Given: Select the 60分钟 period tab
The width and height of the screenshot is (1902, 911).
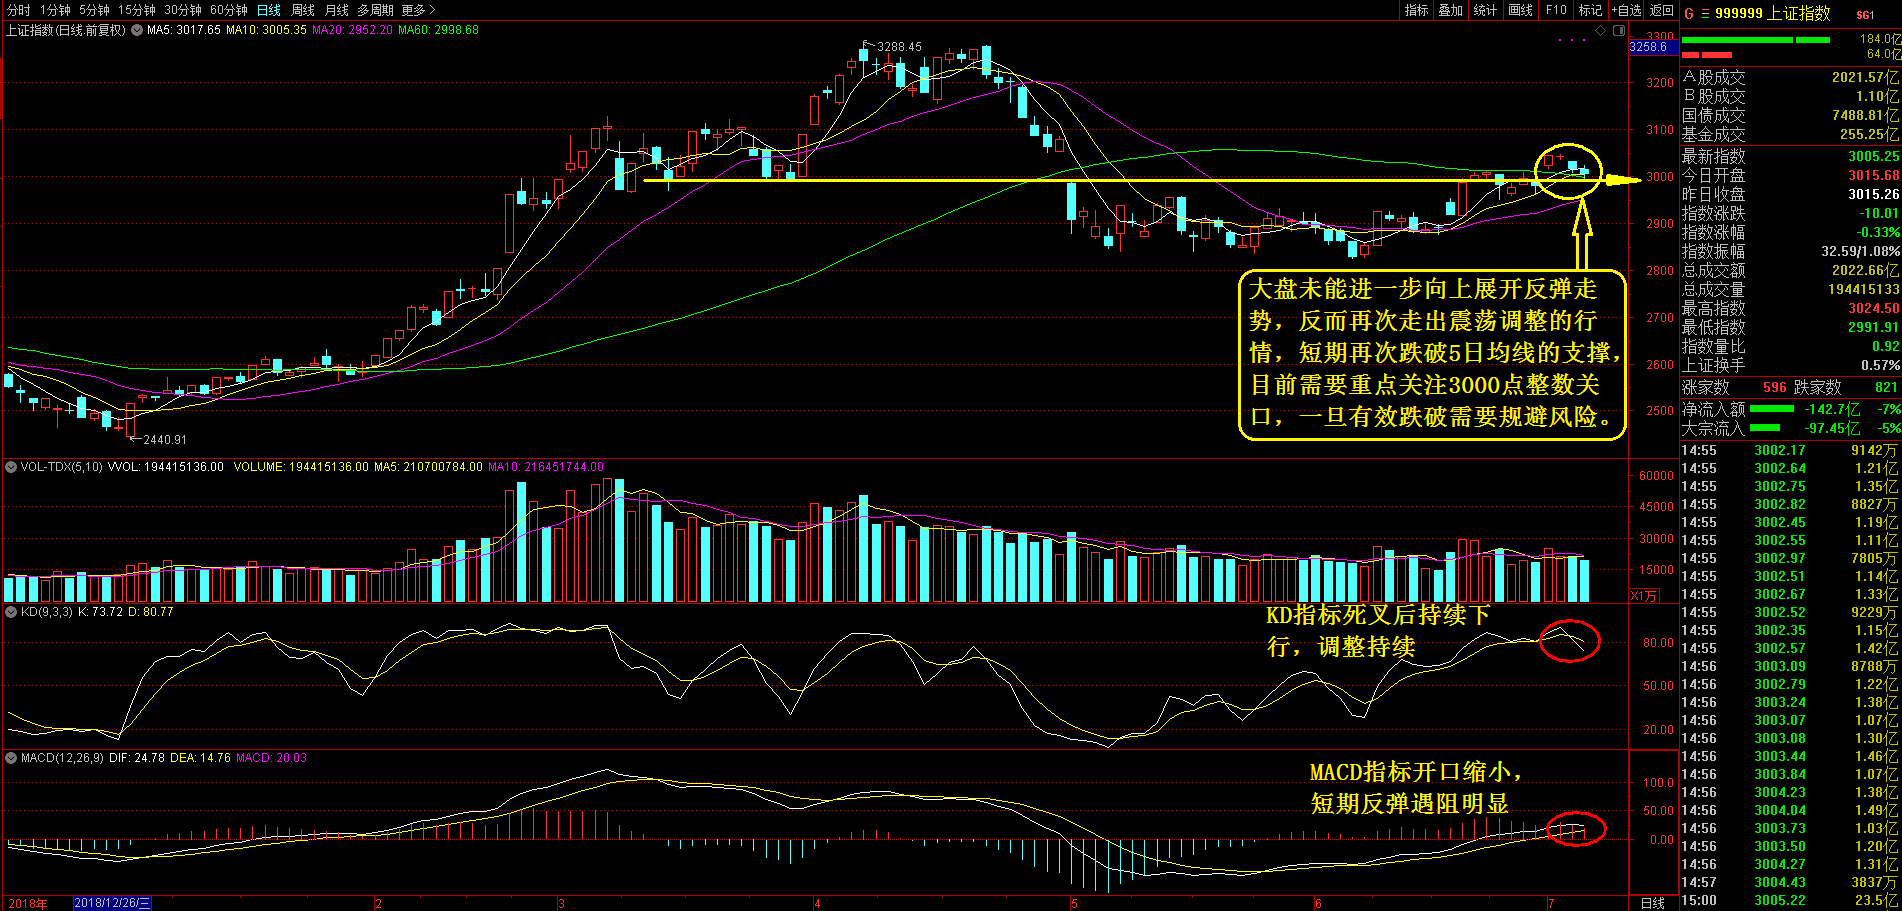Looking at the screenshot, I should coord(229,10).
